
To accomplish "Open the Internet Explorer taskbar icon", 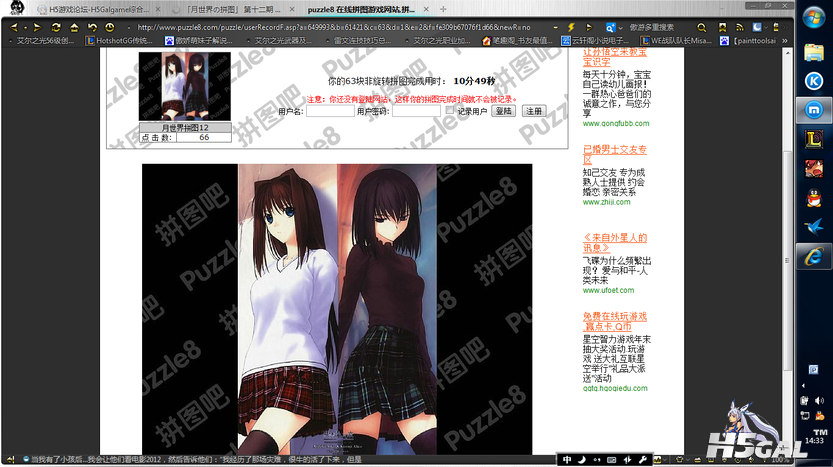I will click(x=813, y=257).
